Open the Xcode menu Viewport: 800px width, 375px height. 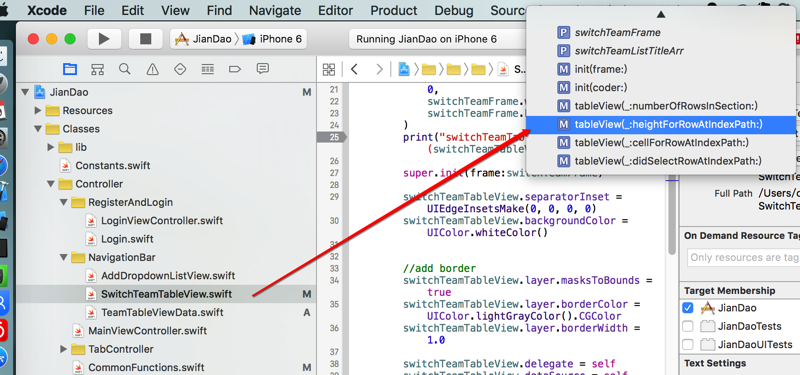tap(48, 10)
